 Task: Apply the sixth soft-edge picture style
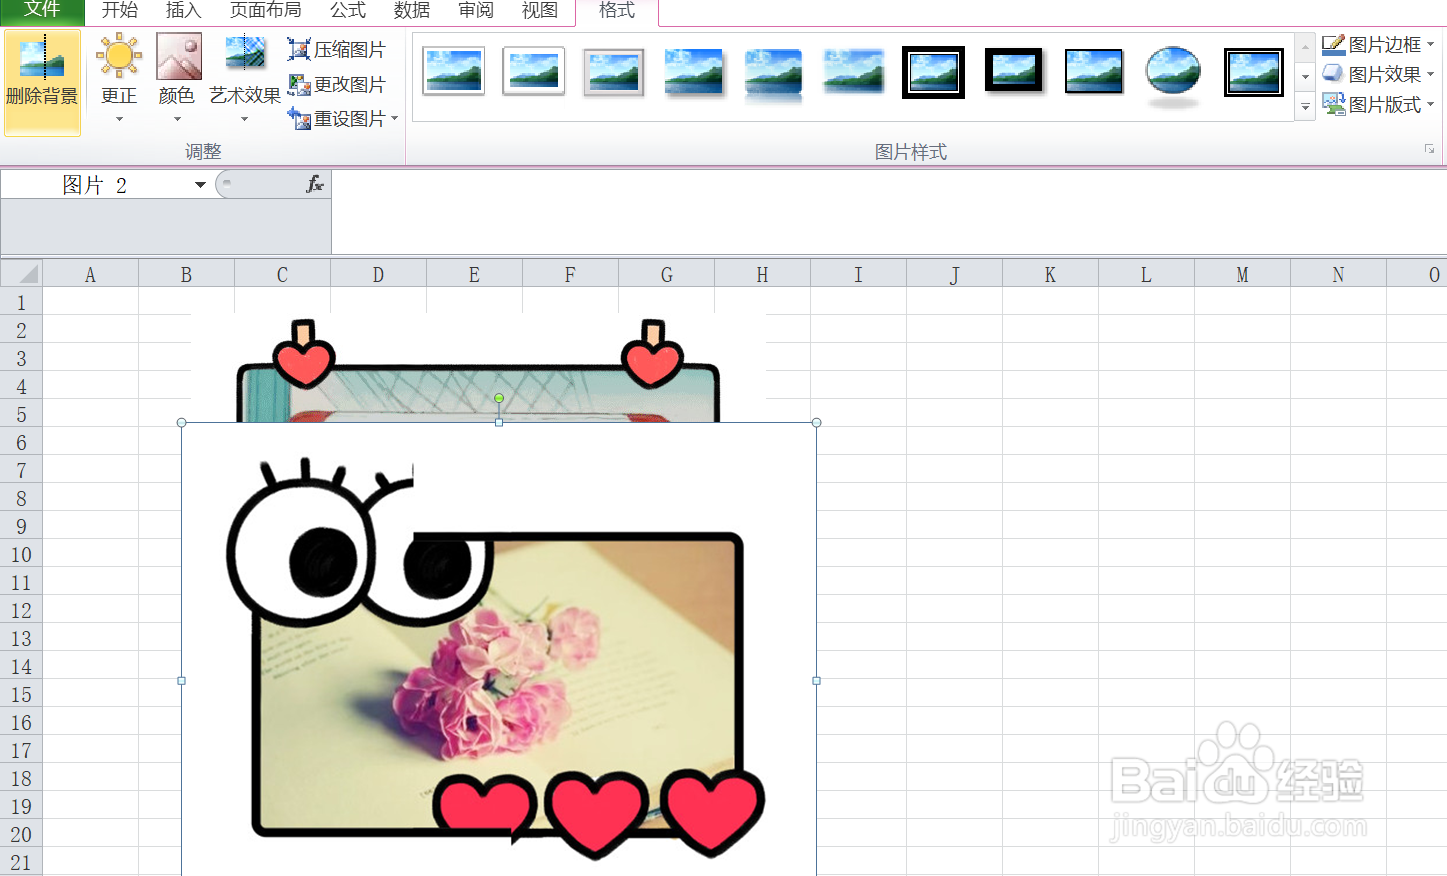[854, 71]
